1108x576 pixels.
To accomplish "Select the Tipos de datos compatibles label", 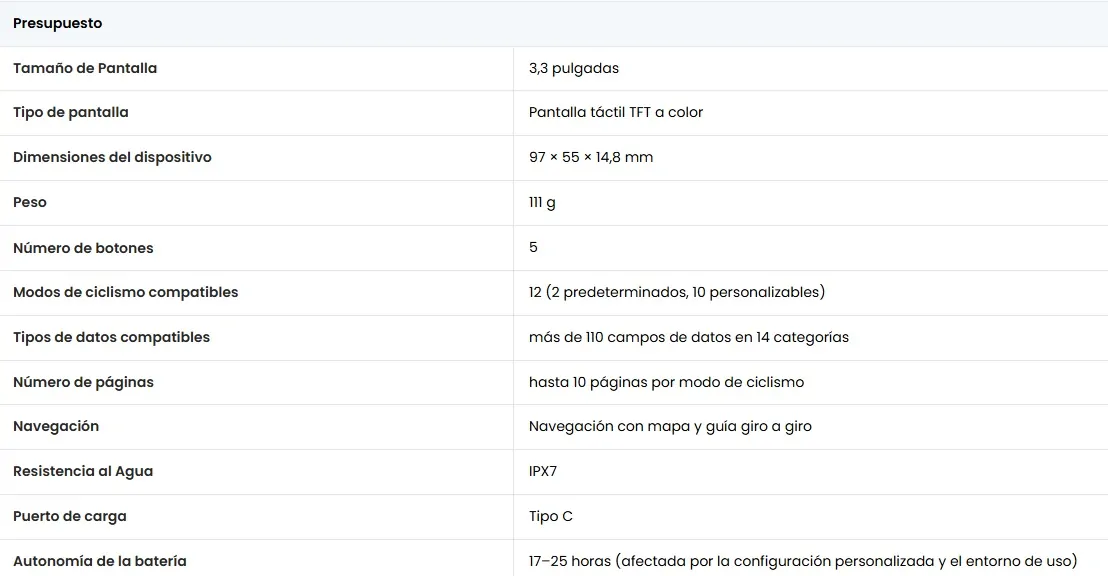I will coord(112,337).
